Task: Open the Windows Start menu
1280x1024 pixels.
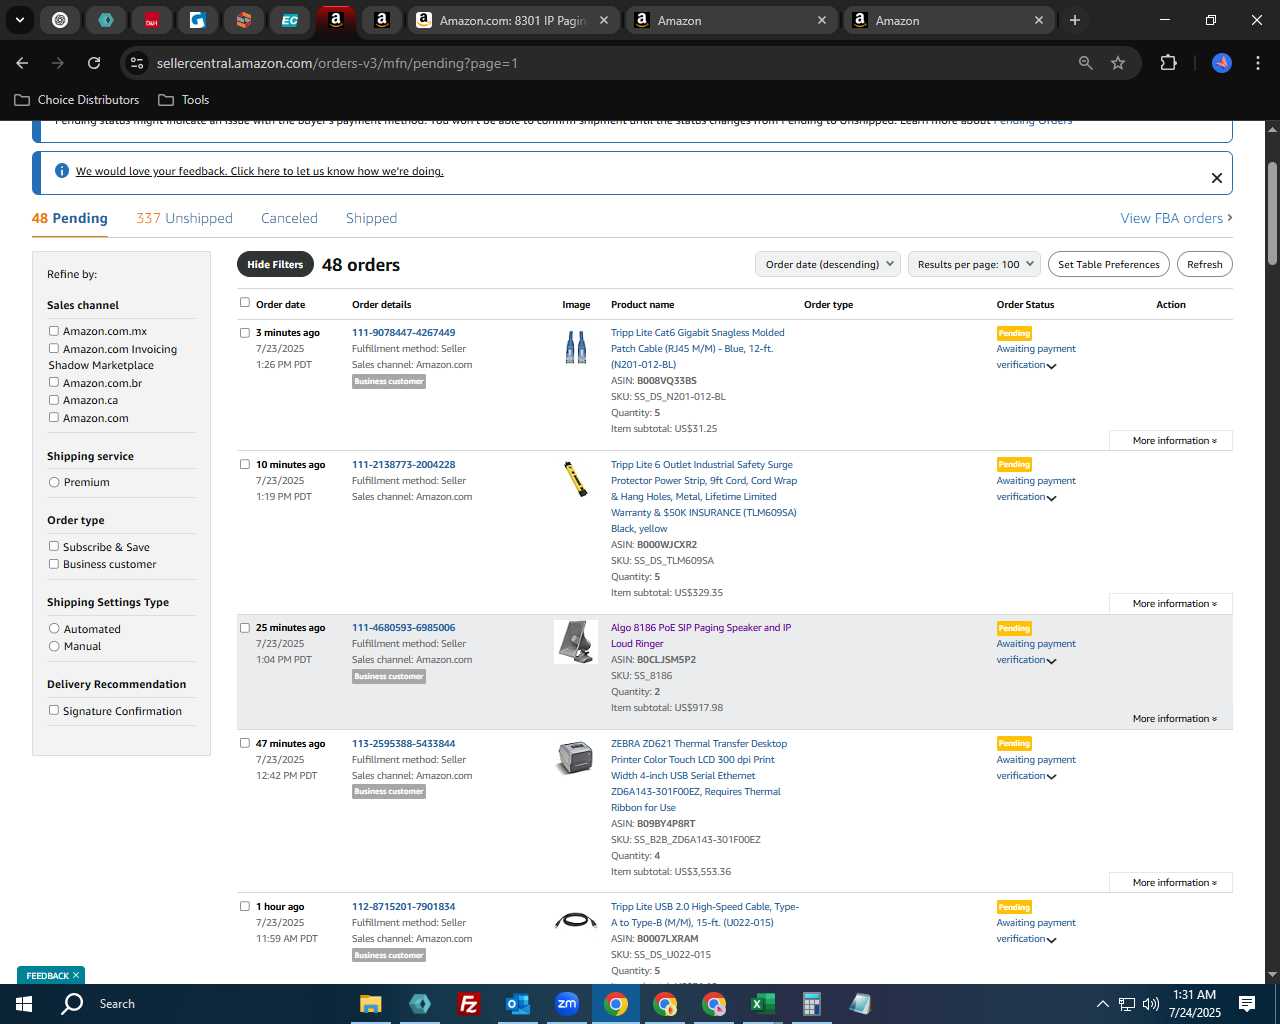Action: [24, 1004]
